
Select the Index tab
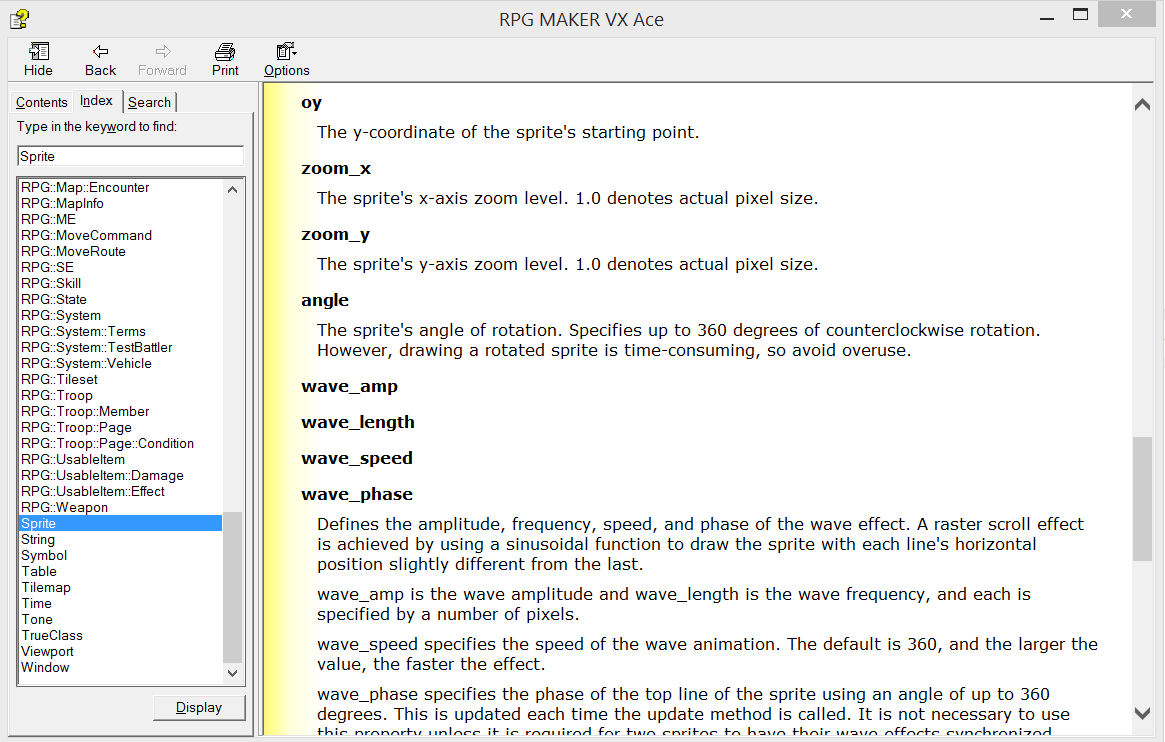(97, 101)
